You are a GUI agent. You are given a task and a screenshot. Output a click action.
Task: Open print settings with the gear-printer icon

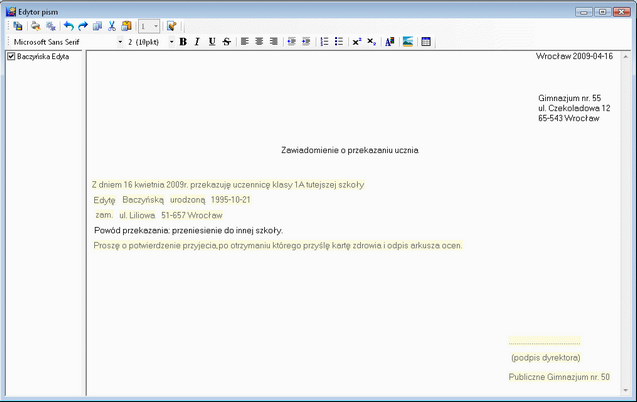pos(50,26)
